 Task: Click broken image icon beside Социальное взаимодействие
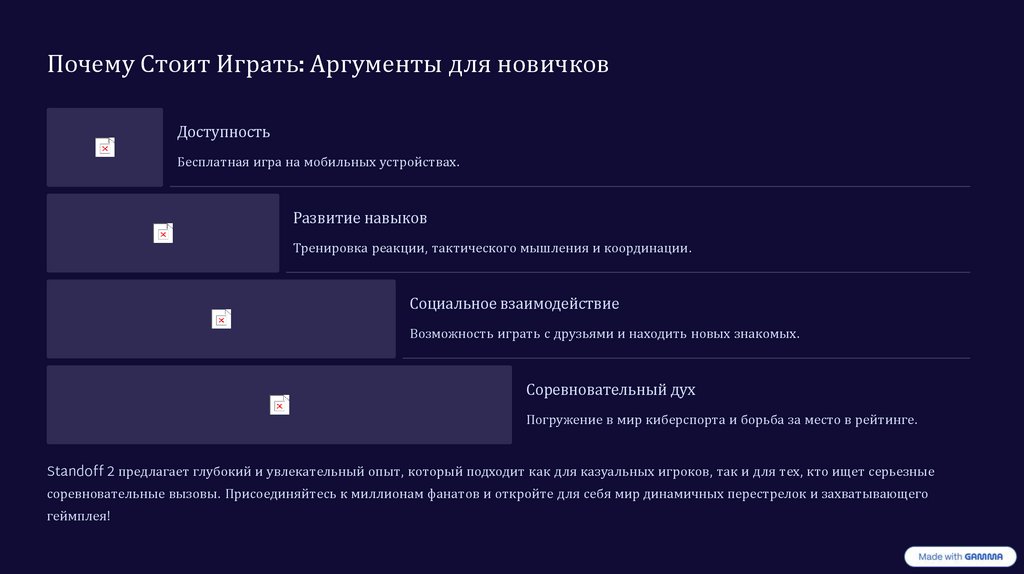pyautogui.click(x=221, y=319)
